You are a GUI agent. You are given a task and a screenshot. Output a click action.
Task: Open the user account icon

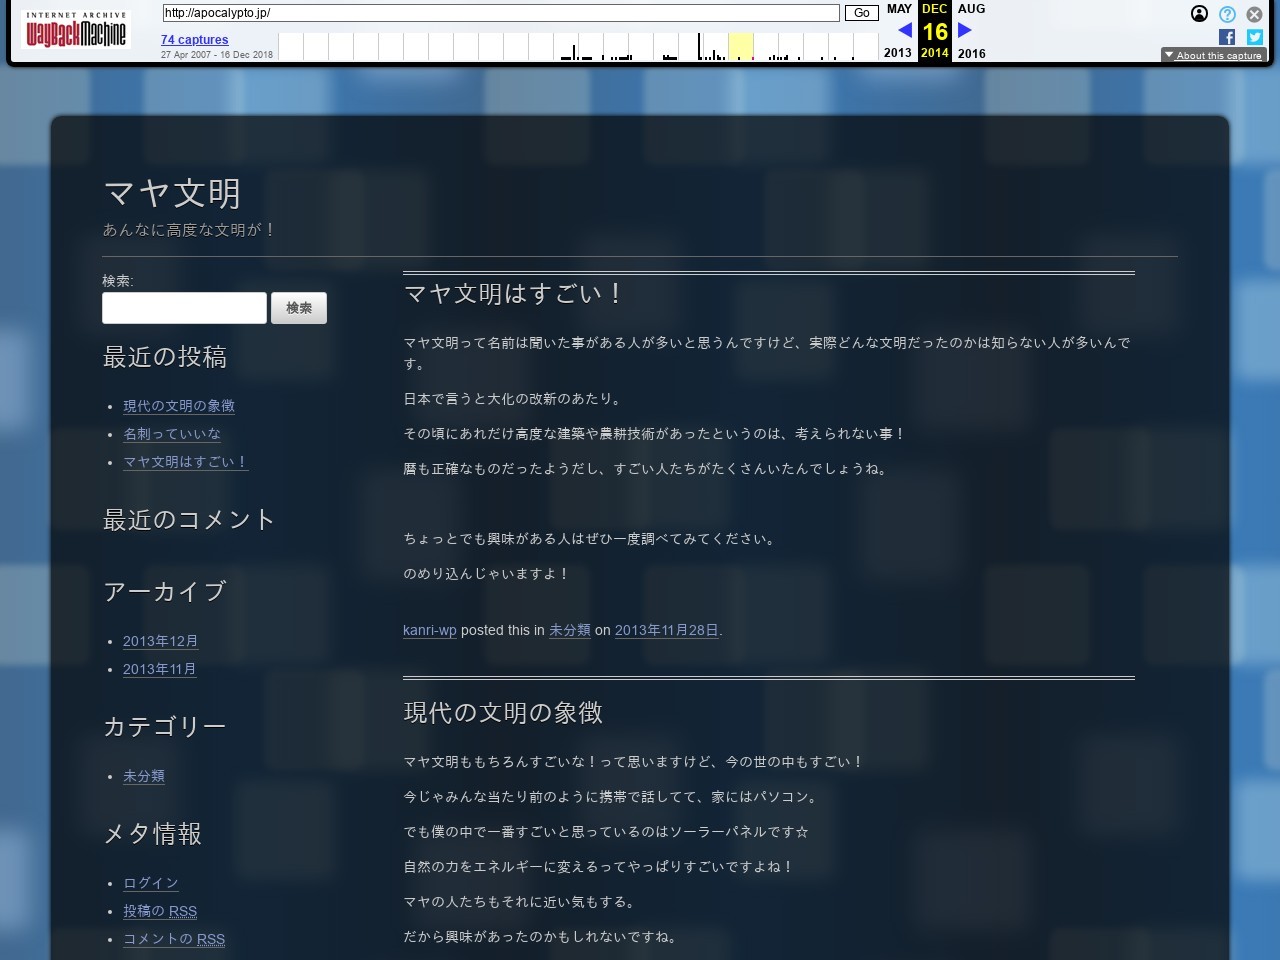tap(1199, 14)
